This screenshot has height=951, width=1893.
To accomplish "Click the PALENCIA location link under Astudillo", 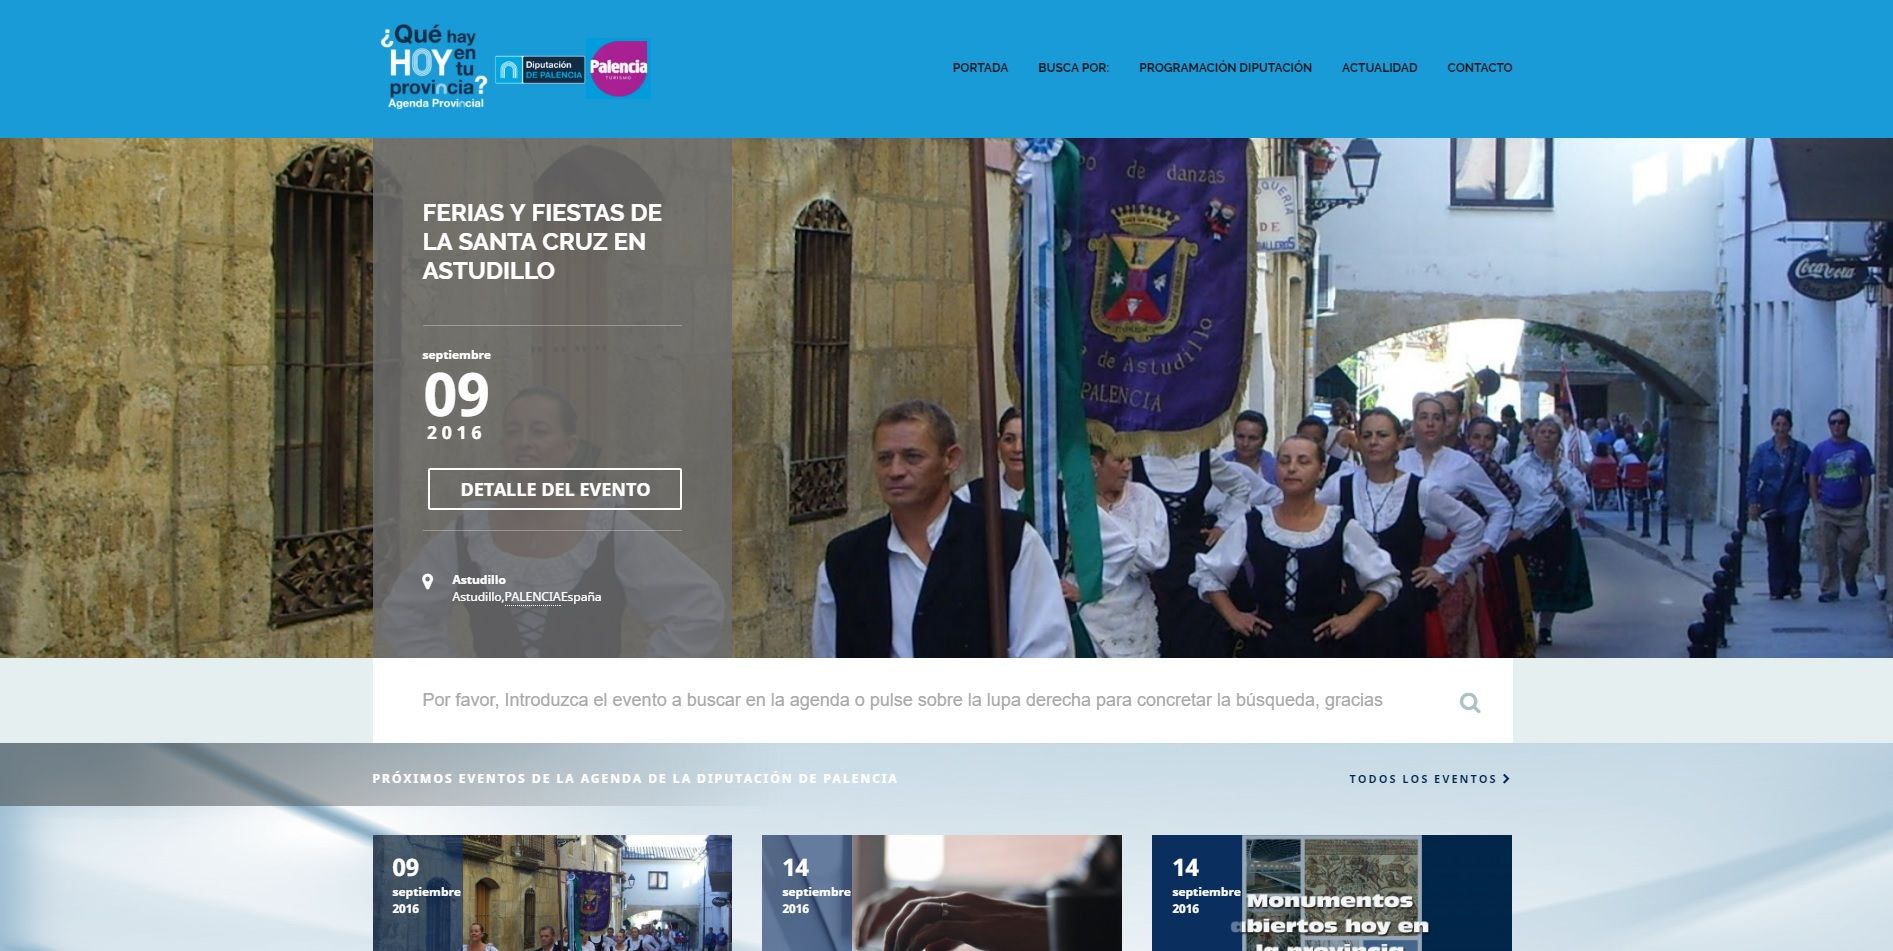I will 533,597.
